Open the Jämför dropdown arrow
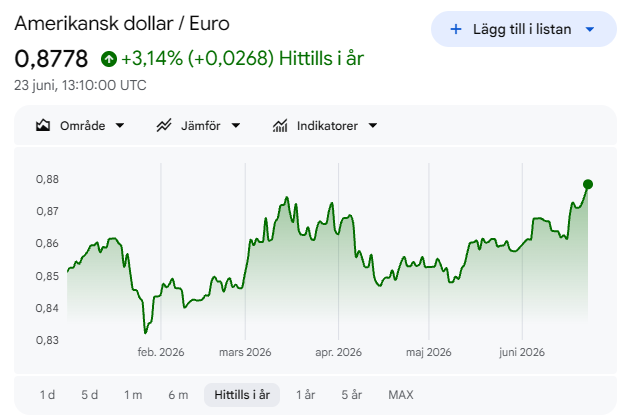Image resolution: width=633 pixels, height=420 pixels. (236, 126)
